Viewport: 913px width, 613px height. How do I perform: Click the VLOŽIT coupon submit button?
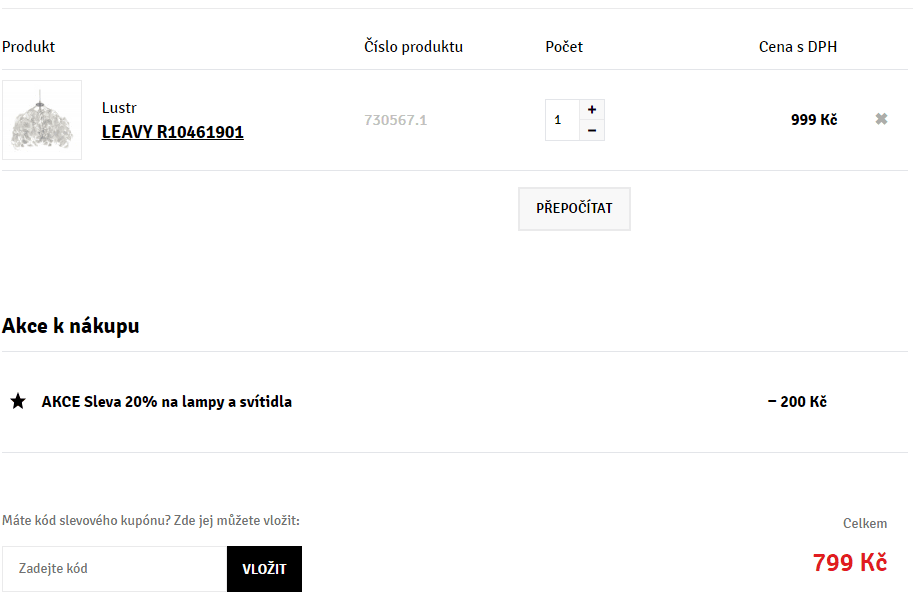coord(264,569)
